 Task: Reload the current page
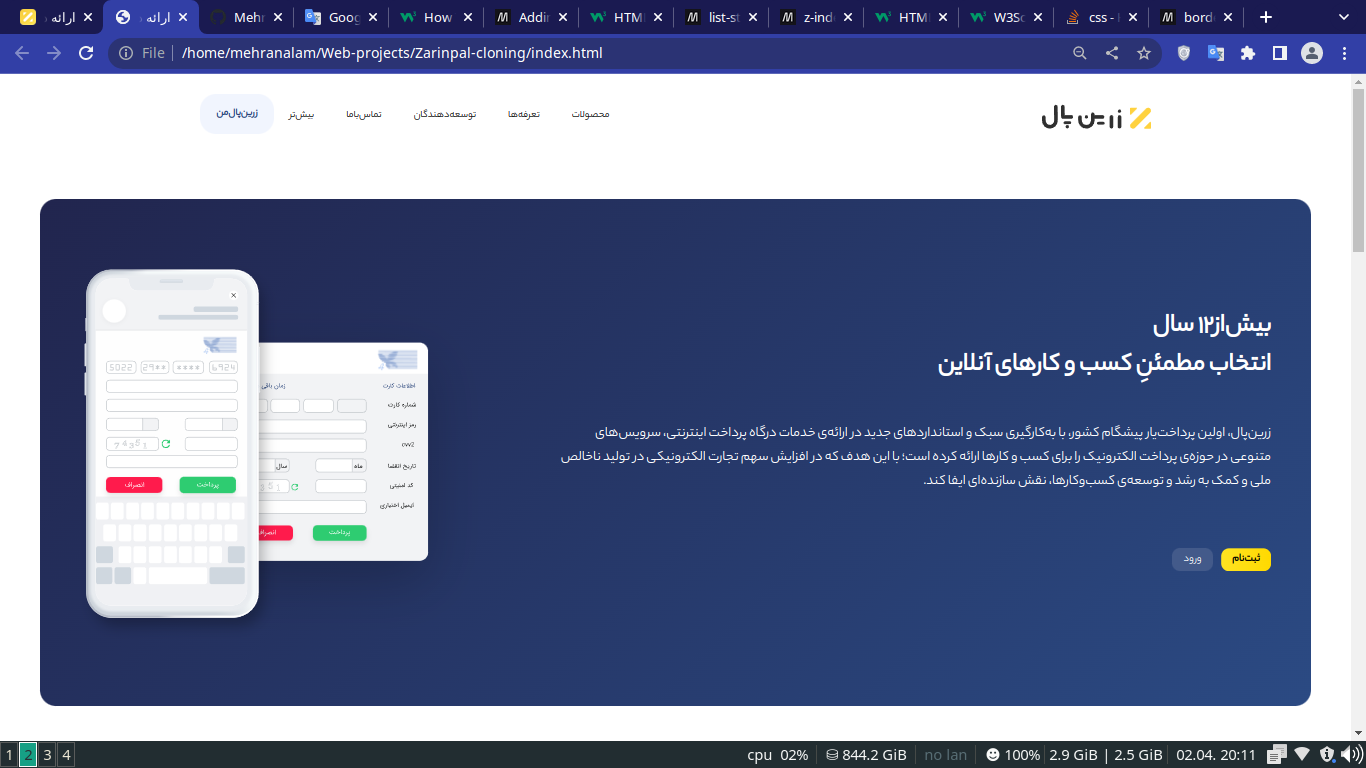(86, 53)
